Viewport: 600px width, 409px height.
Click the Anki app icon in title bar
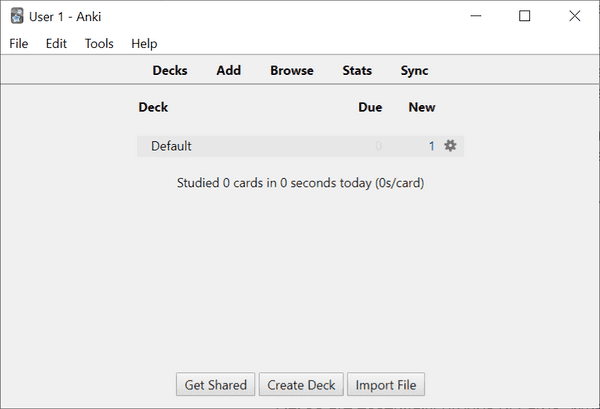point(17,16)
